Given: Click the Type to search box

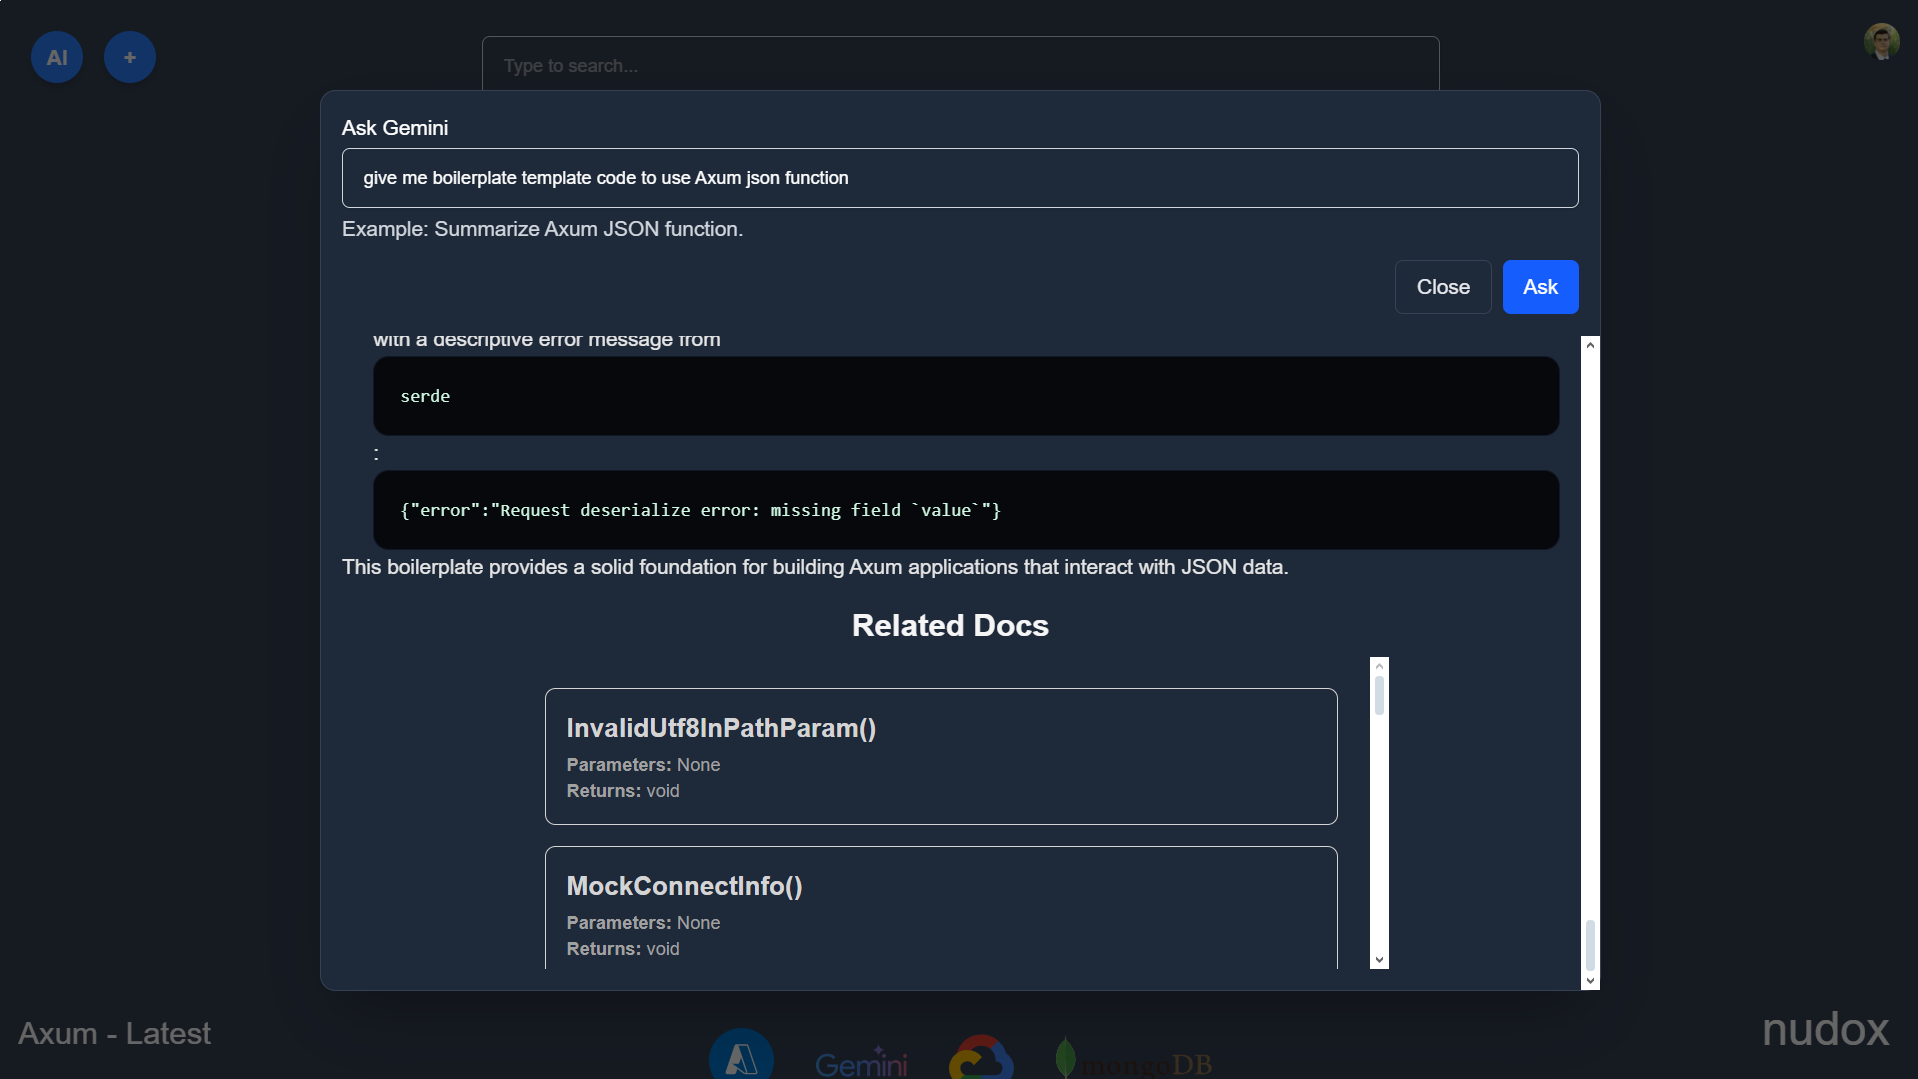Looking at the screenshot, I should [x=960, y=65].
